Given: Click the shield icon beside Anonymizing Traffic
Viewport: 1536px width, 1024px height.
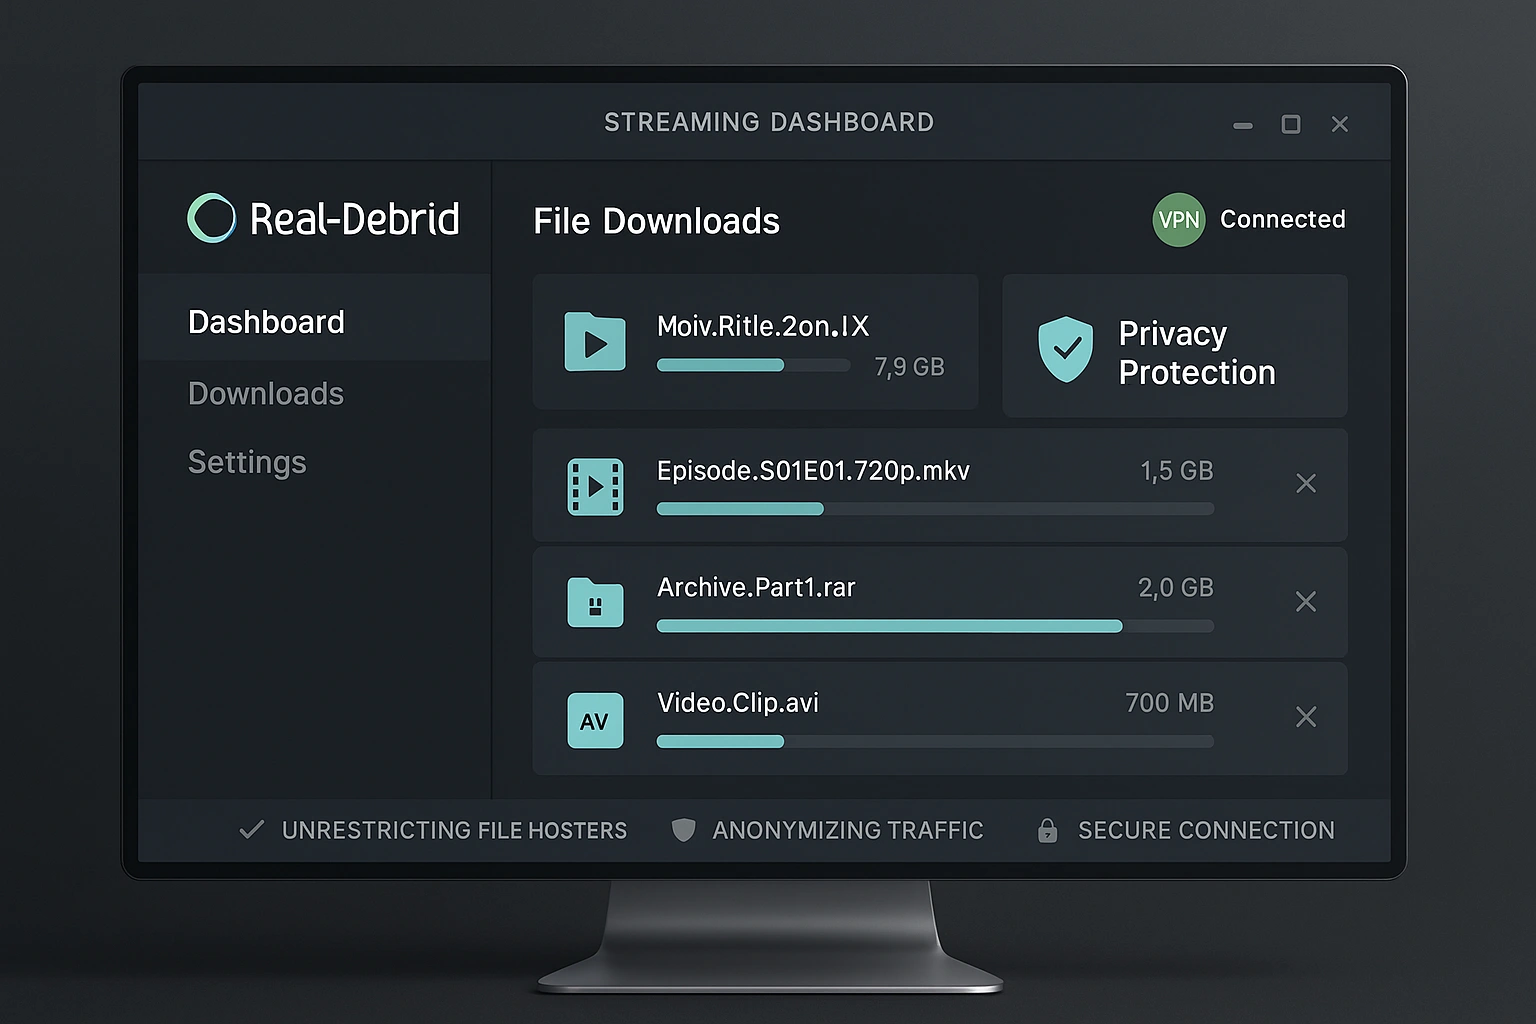Looking at the screenshot, I should pos(684,830).
